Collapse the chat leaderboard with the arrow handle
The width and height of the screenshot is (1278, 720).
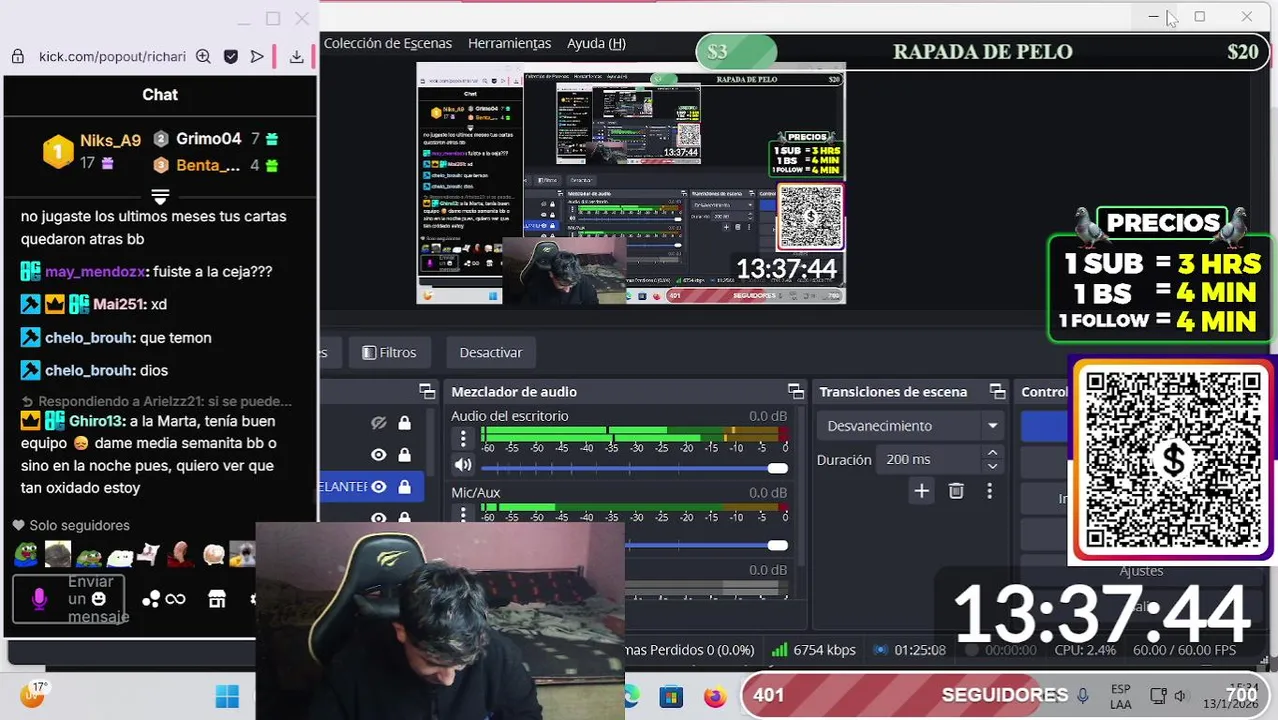pos(160,195)
